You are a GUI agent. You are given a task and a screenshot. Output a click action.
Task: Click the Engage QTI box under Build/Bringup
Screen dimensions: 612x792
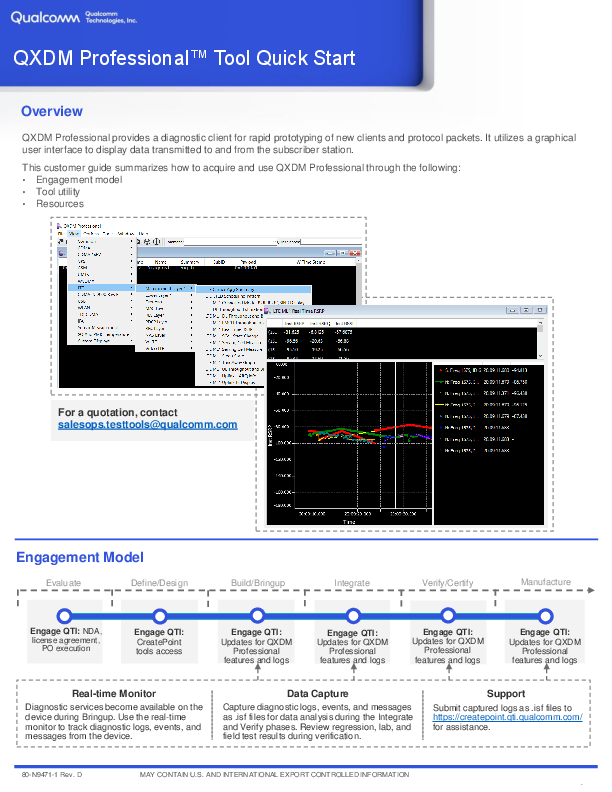[257, 631]
